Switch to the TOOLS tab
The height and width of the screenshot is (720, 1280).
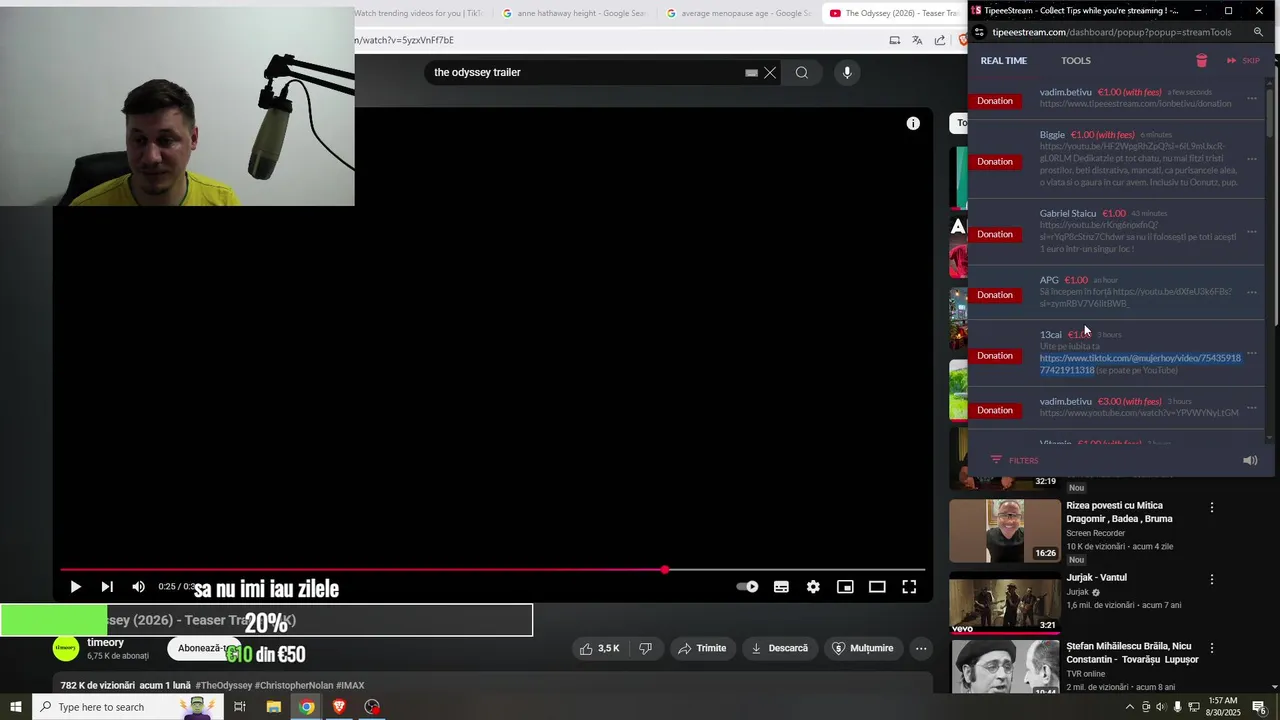tap(1076, 61)
